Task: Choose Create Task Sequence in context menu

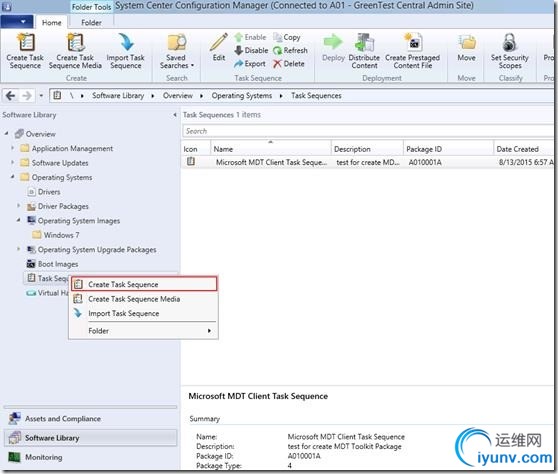Action: tap(144, 284)
